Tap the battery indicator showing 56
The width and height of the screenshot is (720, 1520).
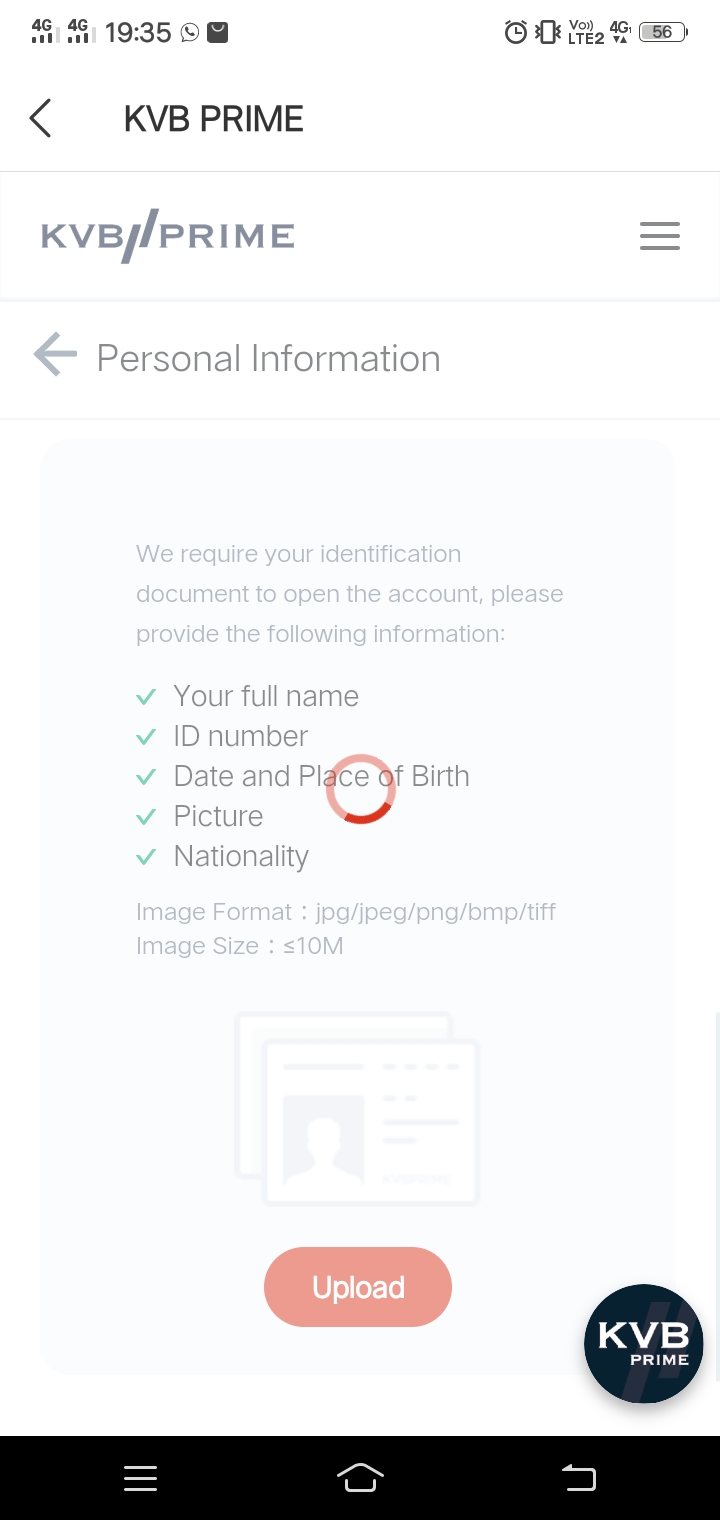663,32
